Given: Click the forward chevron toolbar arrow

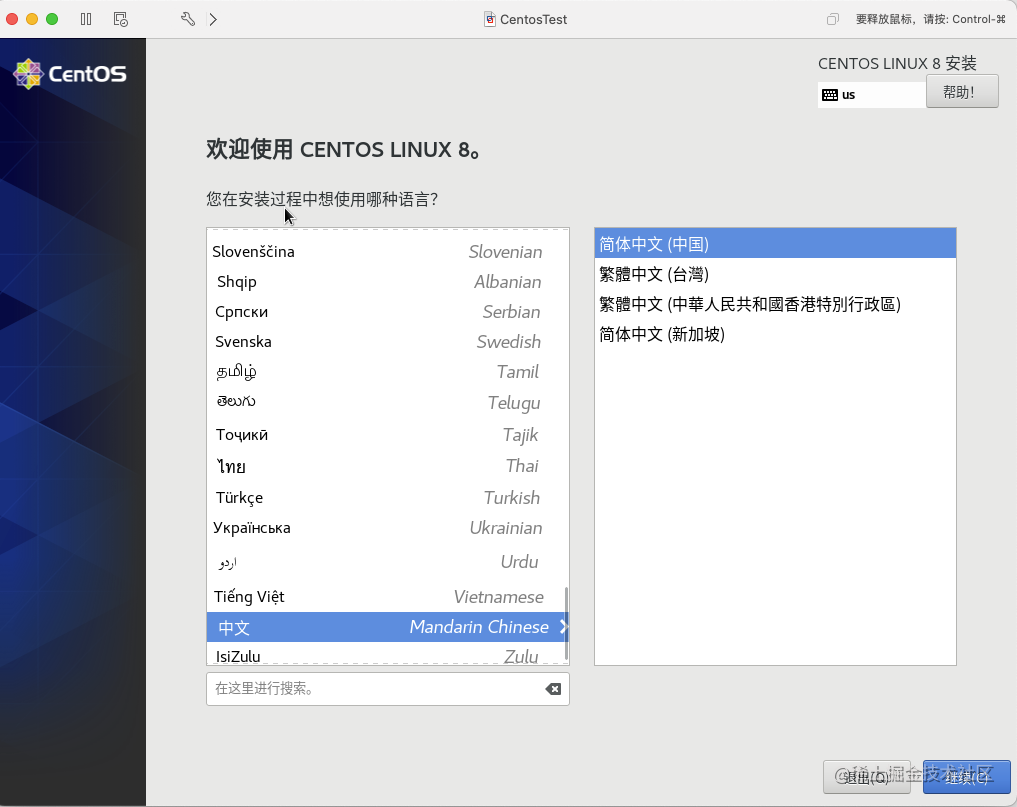Looking at the screenshot, I should pos(213,19).
